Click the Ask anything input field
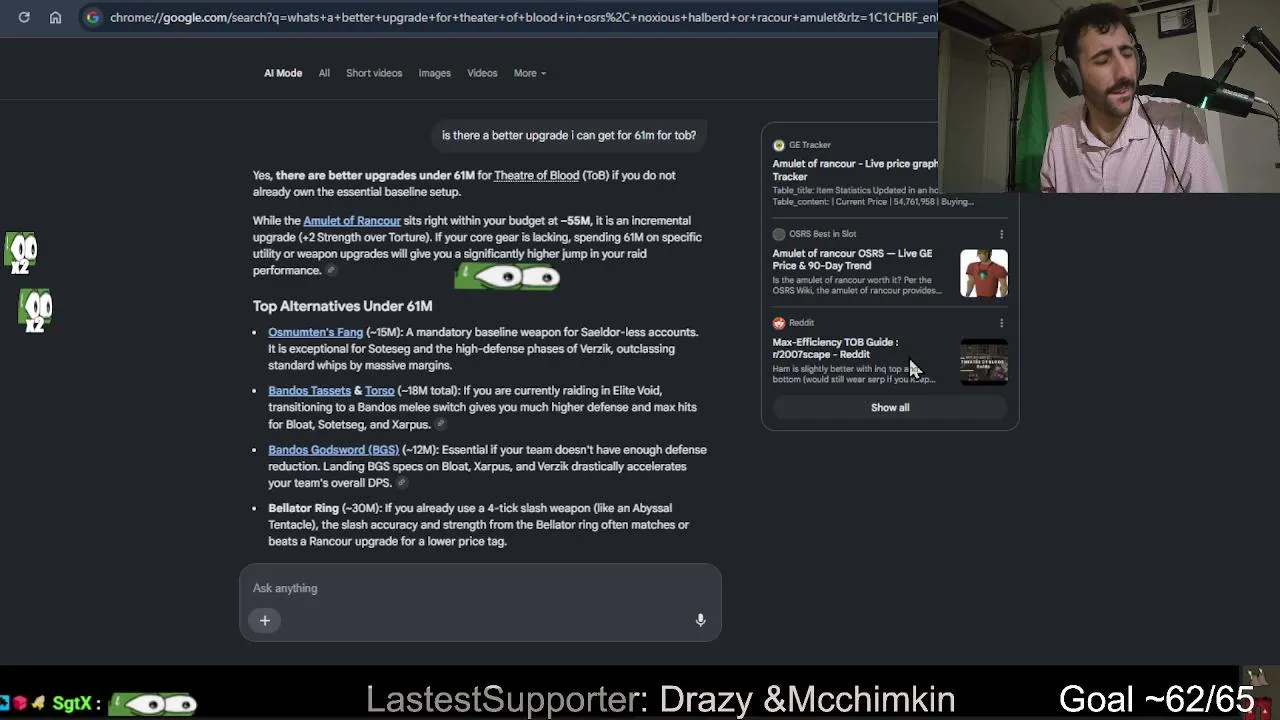The height and width of the screenshot is (720, 1280). point(480,588)
